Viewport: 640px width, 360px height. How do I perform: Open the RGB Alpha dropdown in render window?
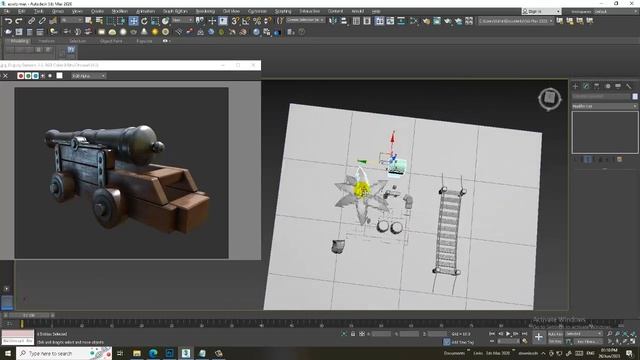tap(89, 76)
